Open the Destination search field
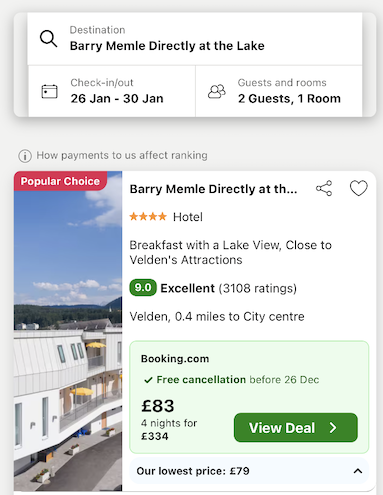Screen dimensions: 383x495 [195, 39]
